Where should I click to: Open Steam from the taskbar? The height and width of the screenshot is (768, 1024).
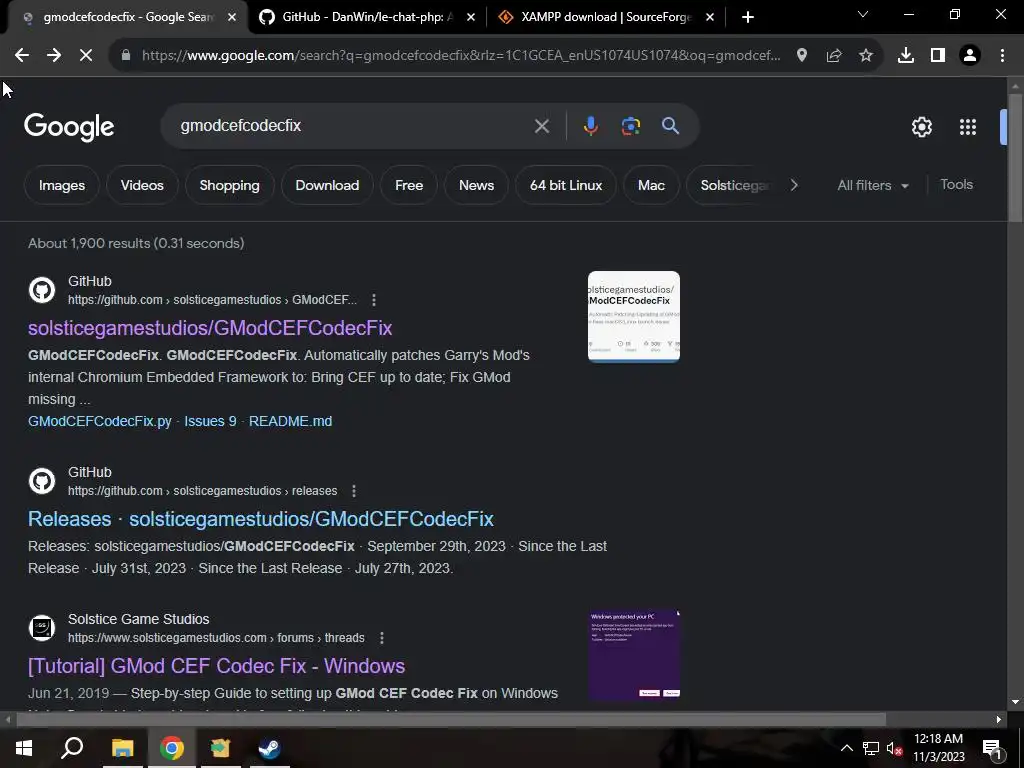tap(269, 748)
